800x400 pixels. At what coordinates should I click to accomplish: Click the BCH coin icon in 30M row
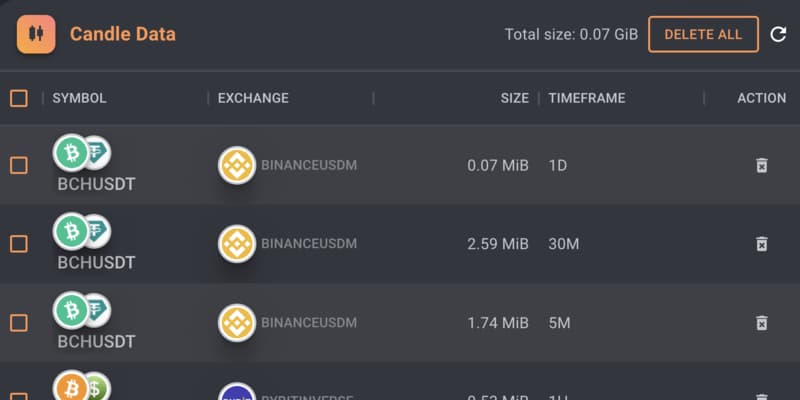(71, 231)
